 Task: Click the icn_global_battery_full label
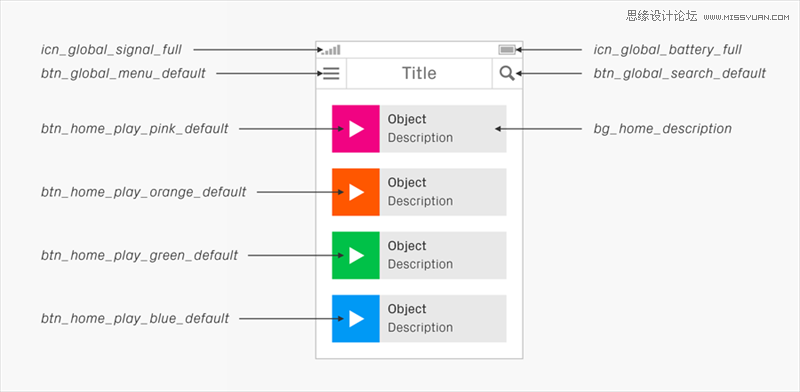click(667, 50)
